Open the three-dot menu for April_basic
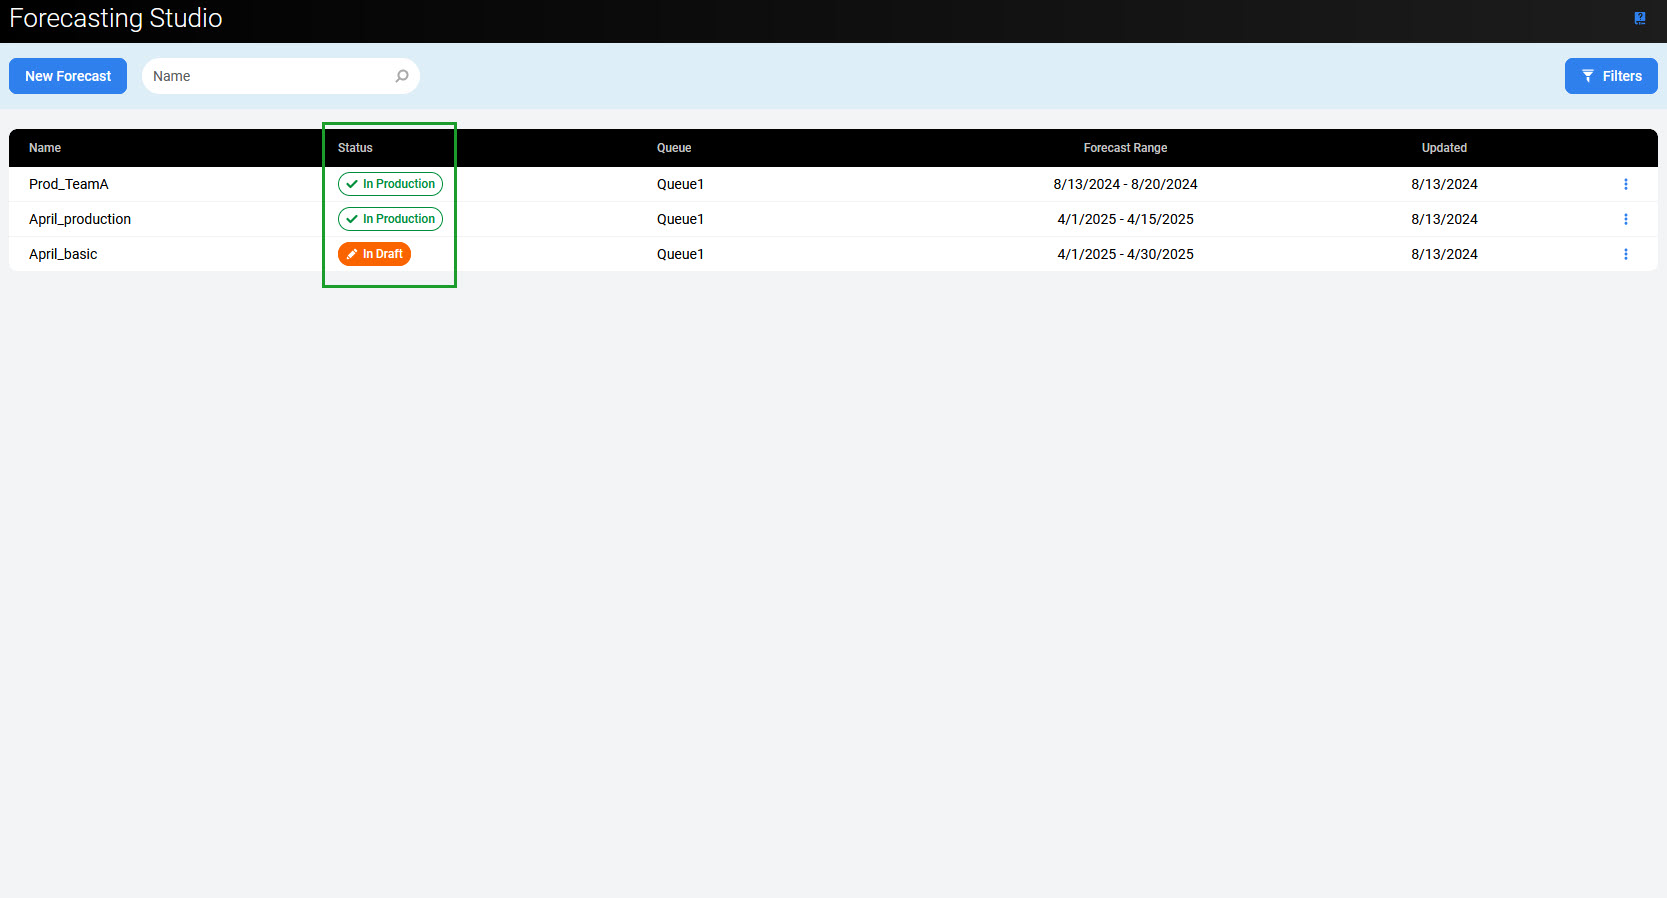Image resolution: width=1667 pixels, height=898 pixels. tap(1625, 254)
